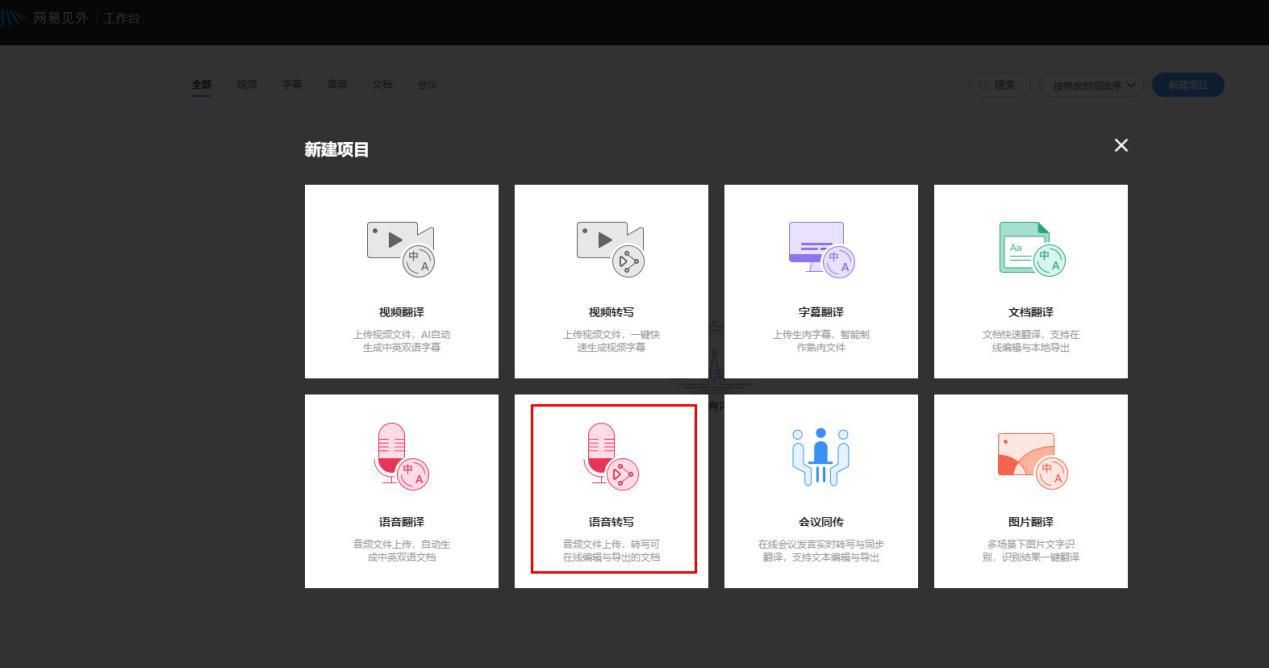Click the 搜索 search field
This screenshot has height=668, width=1269.
point(1000,85)
